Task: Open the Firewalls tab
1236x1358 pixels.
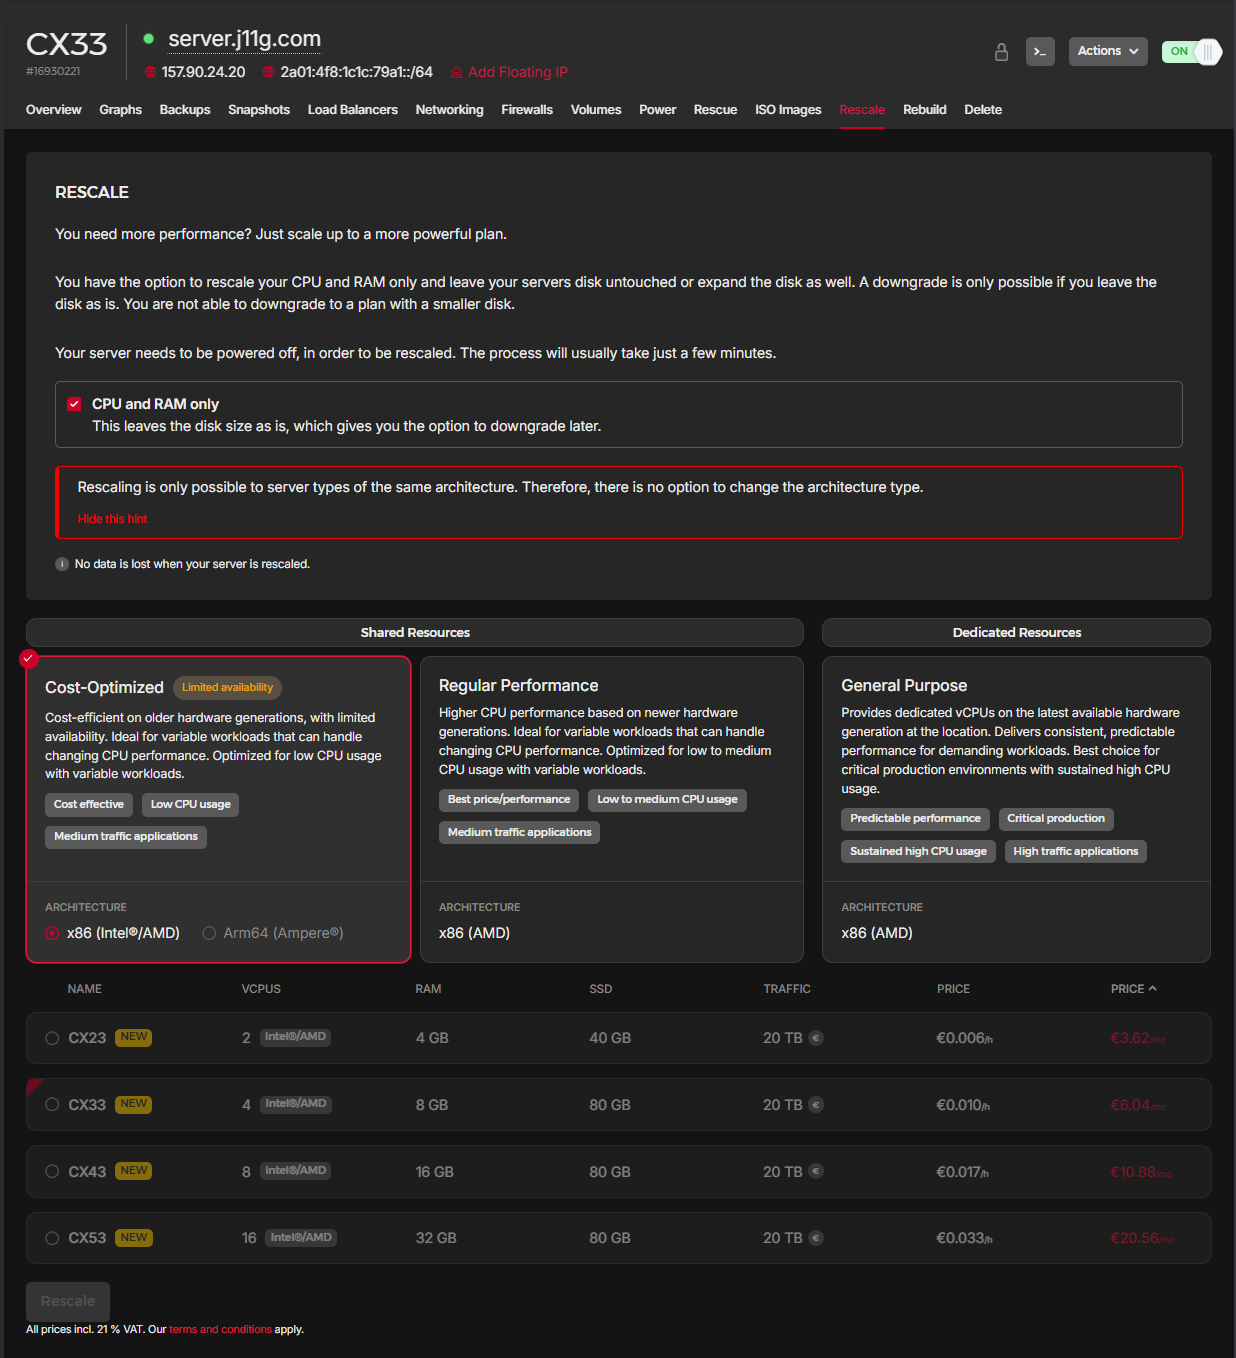Action: point(526,110)
